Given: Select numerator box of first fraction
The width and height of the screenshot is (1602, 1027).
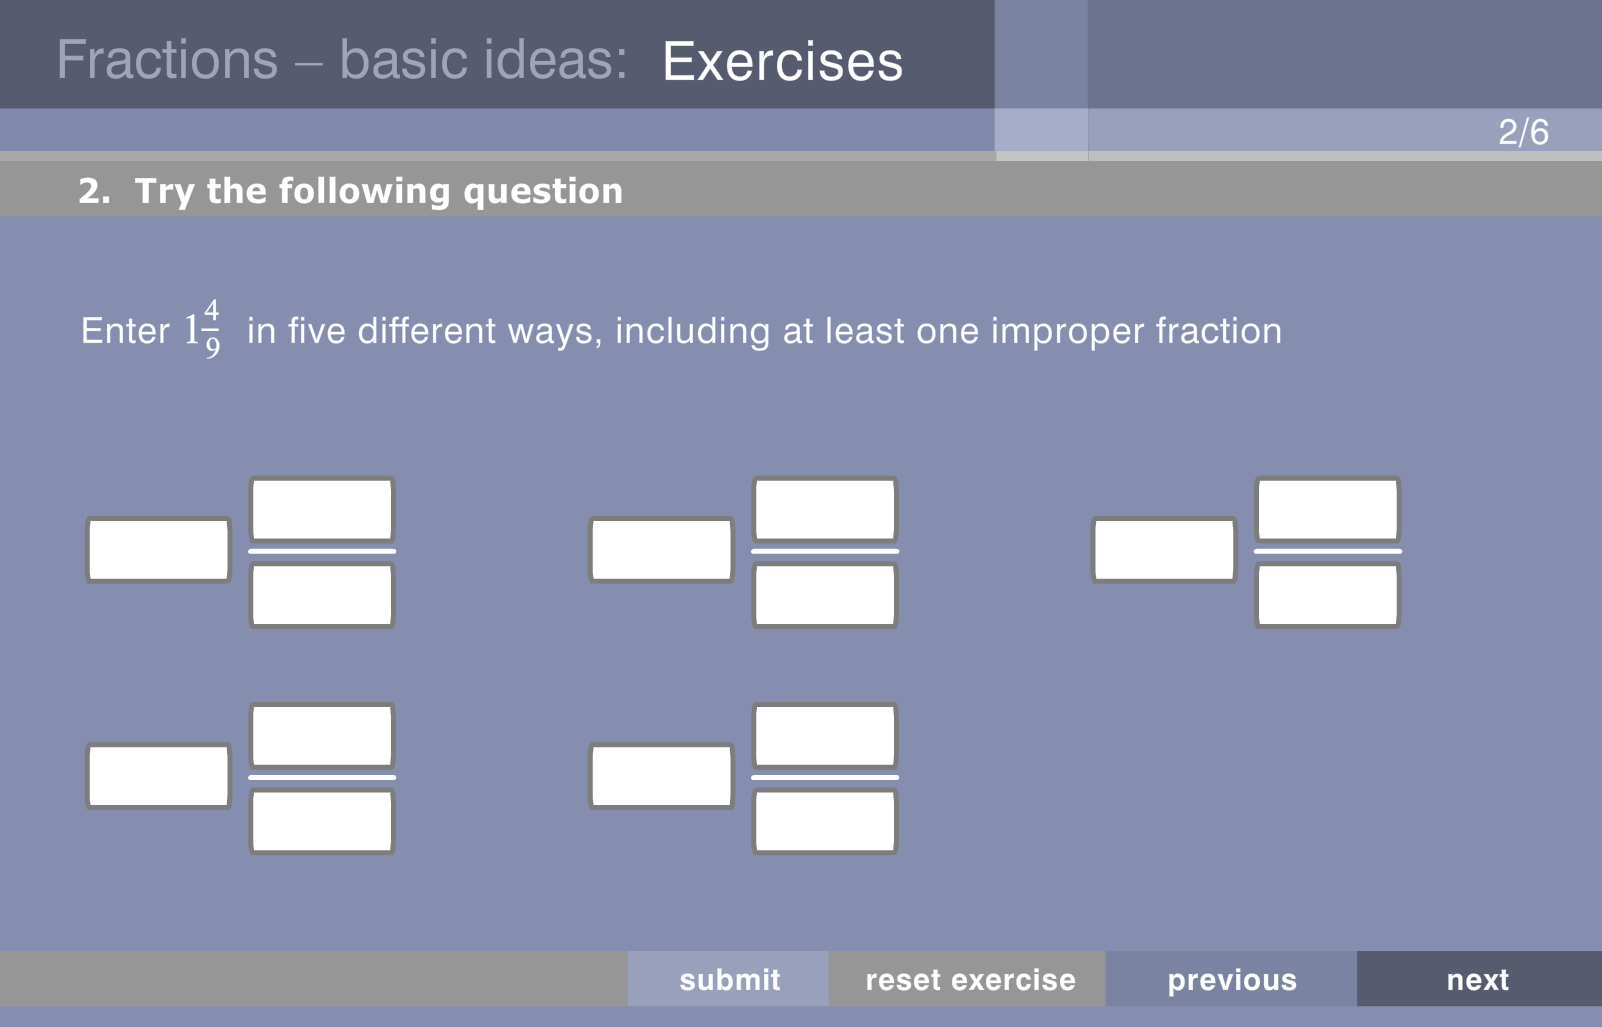Looking at the screenshot, I should [x=322, y=509].
